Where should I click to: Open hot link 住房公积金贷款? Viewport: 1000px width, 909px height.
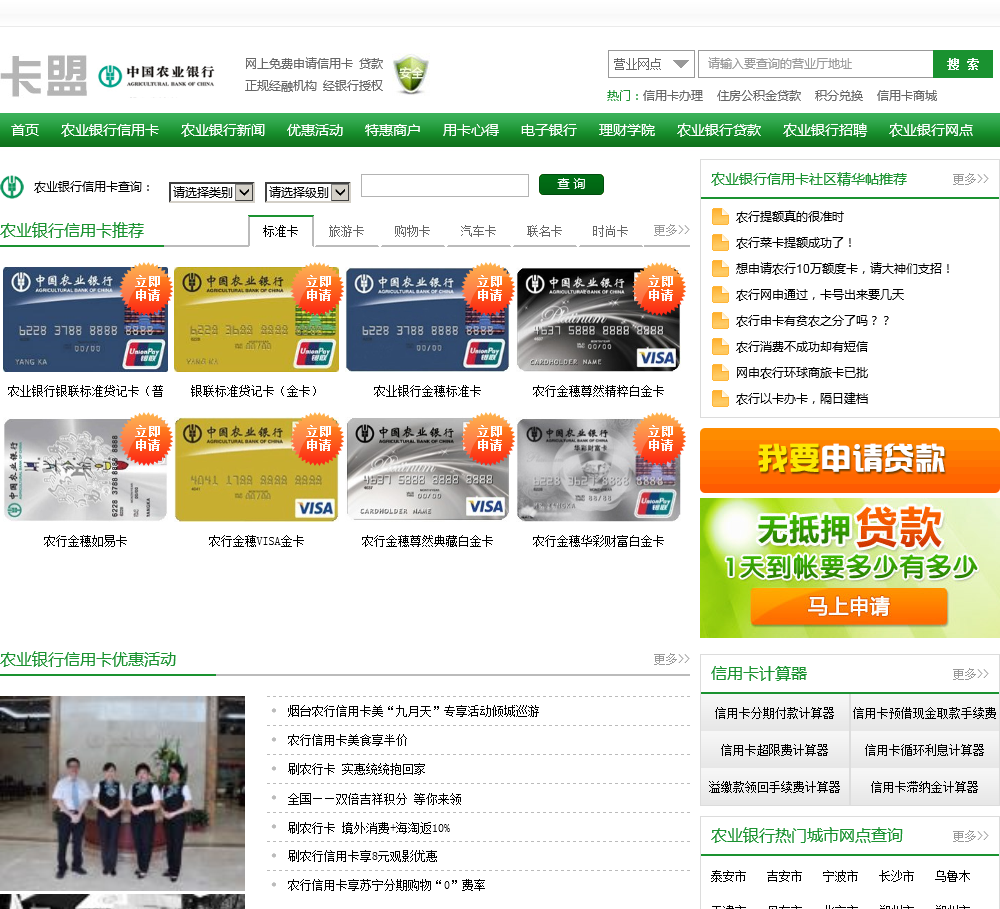(759, 96)
